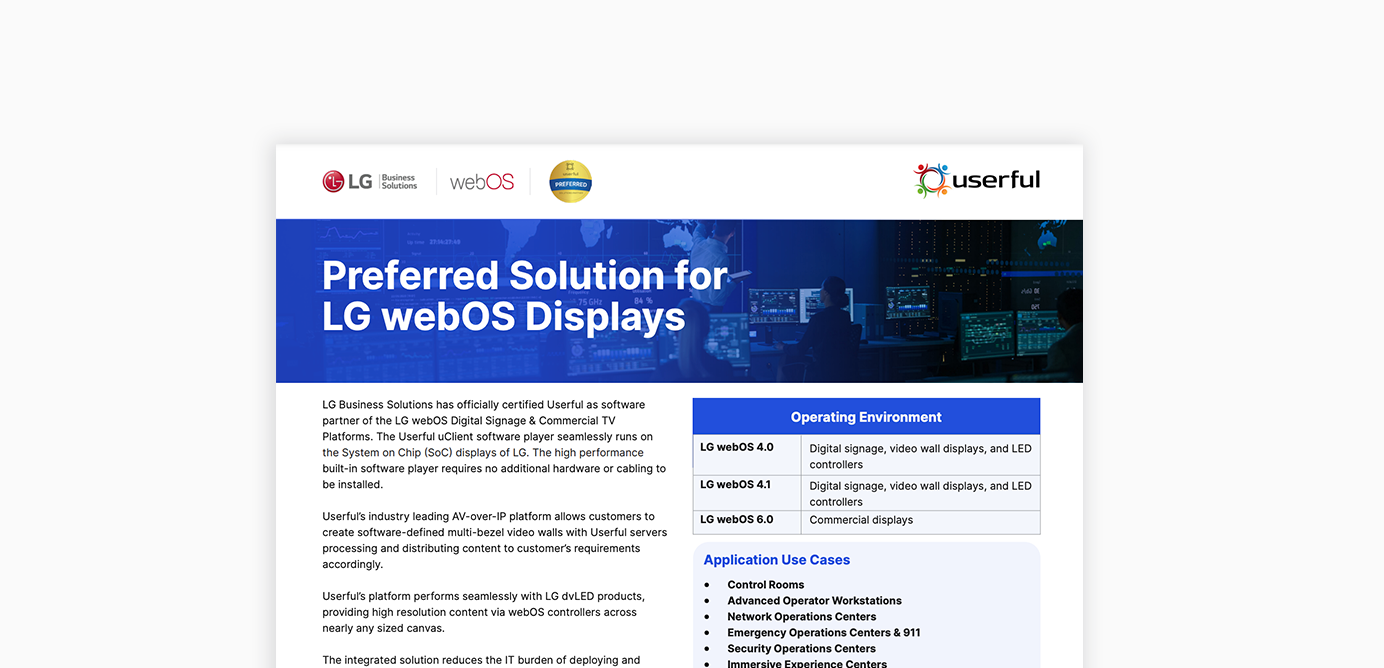Select the LG webOS 4.0 table row
The height and width of the screenshot is (668, 1384).
(x=866, y=455)
